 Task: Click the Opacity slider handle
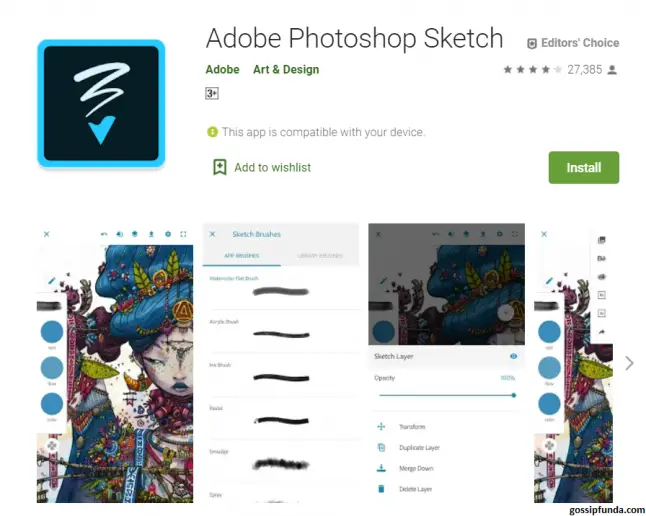(514, 395)
